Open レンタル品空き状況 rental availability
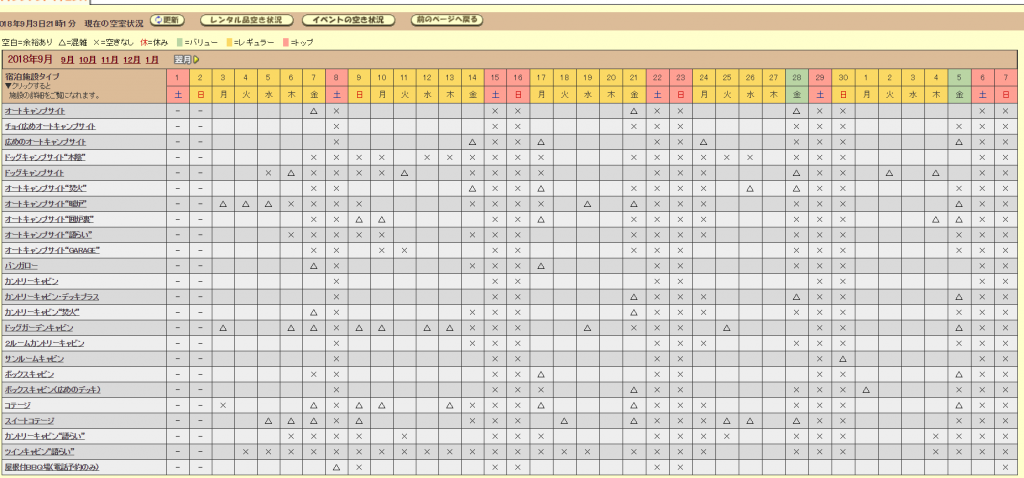Screen dimensions: 1024x478 pos(245,20)
